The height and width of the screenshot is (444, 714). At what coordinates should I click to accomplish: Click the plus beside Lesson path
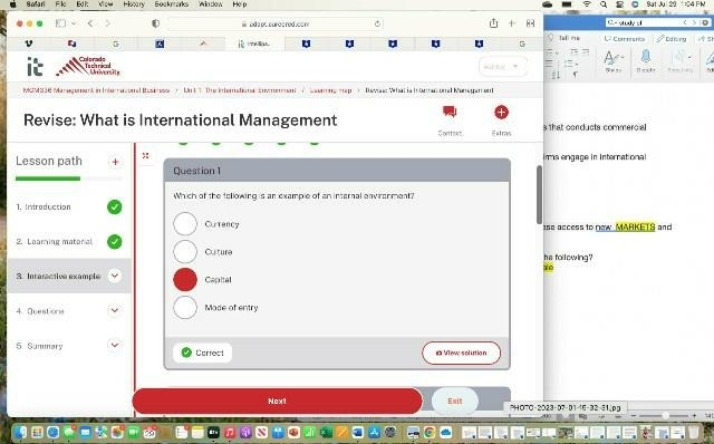(x=115, y=162)
